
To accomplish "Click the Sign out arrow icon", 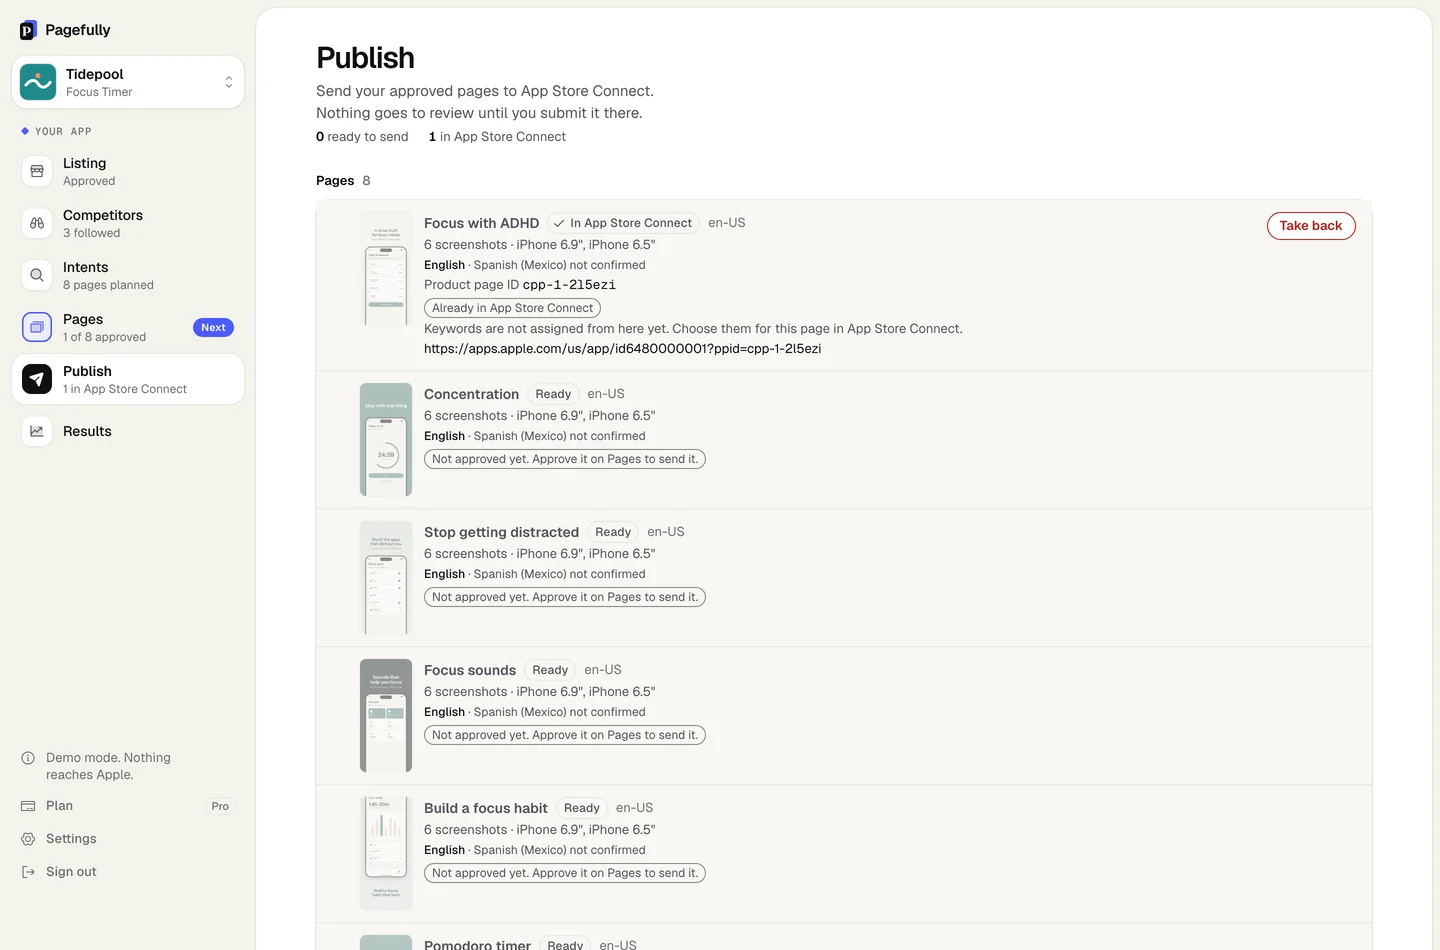I will (x=28, y=872).
